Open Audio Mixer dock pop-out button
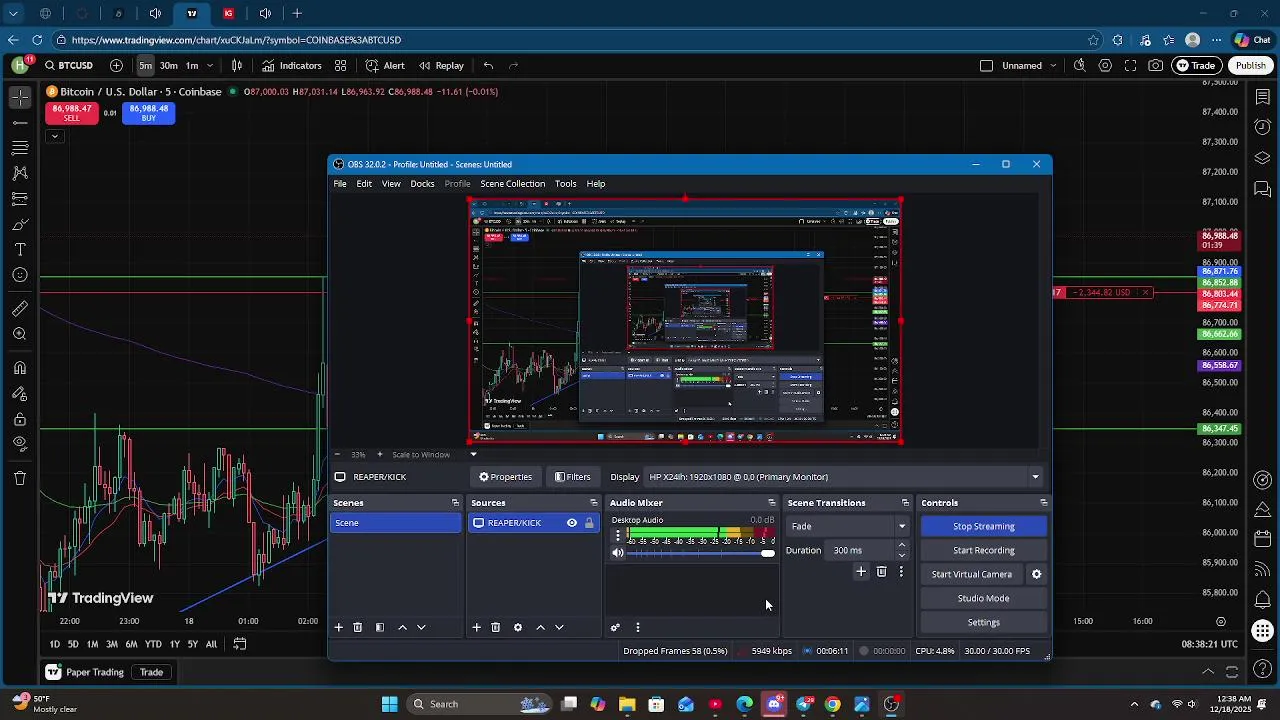1280x720 pixels. pyautogui.click(x=771, y=503)
